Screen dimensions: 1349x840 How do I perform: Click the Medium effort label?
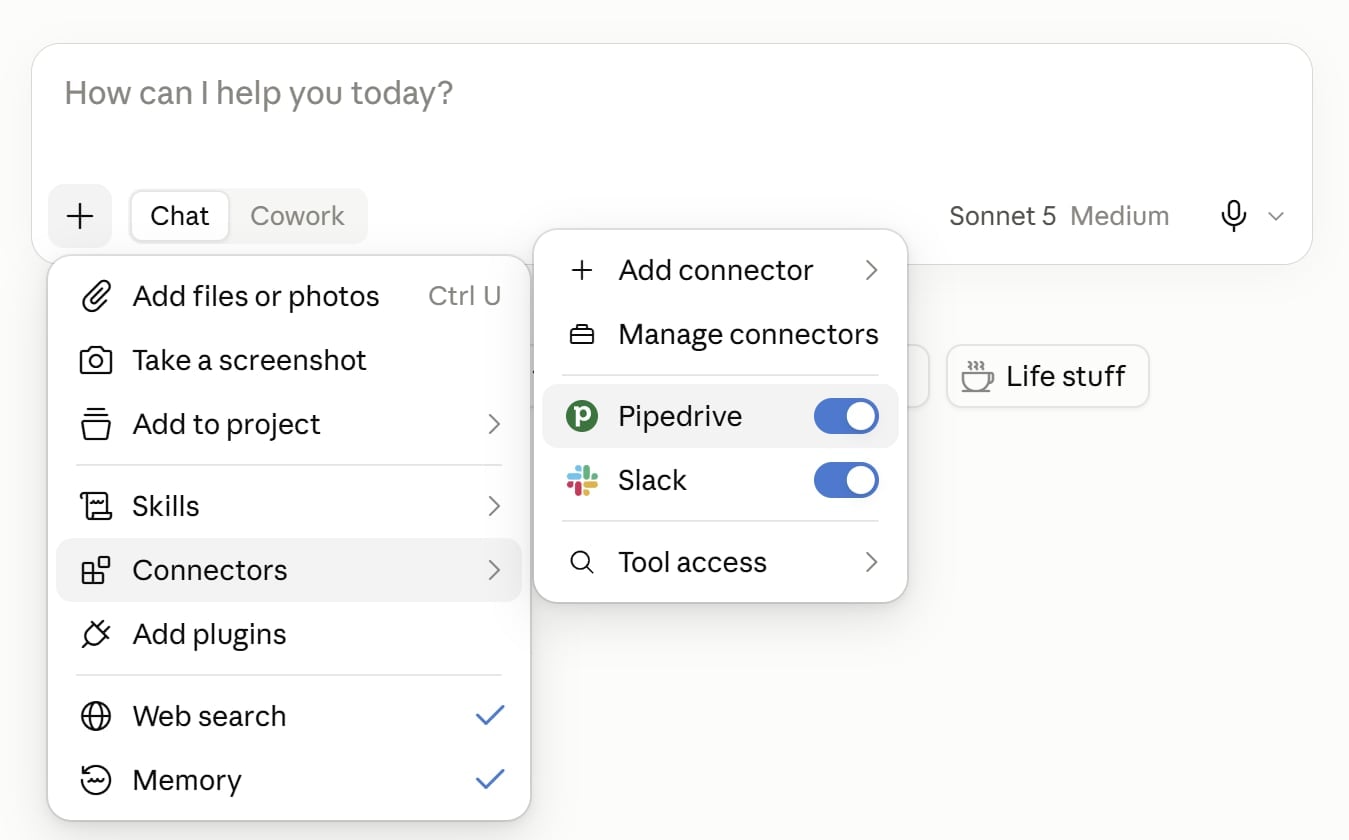click(1119, 216)
